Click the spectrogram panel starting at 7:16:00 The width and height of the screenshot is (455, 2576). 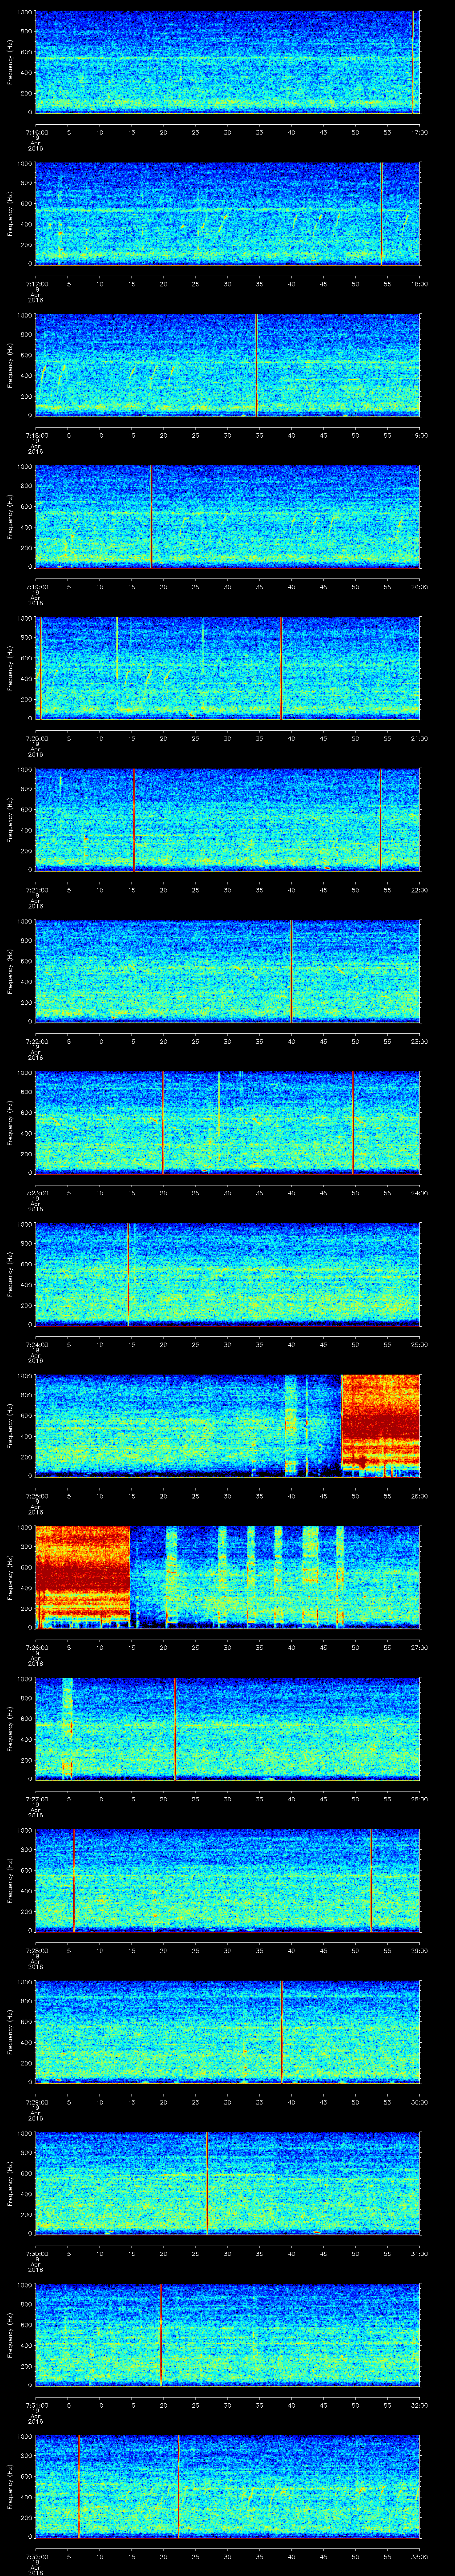pos(228,62)
